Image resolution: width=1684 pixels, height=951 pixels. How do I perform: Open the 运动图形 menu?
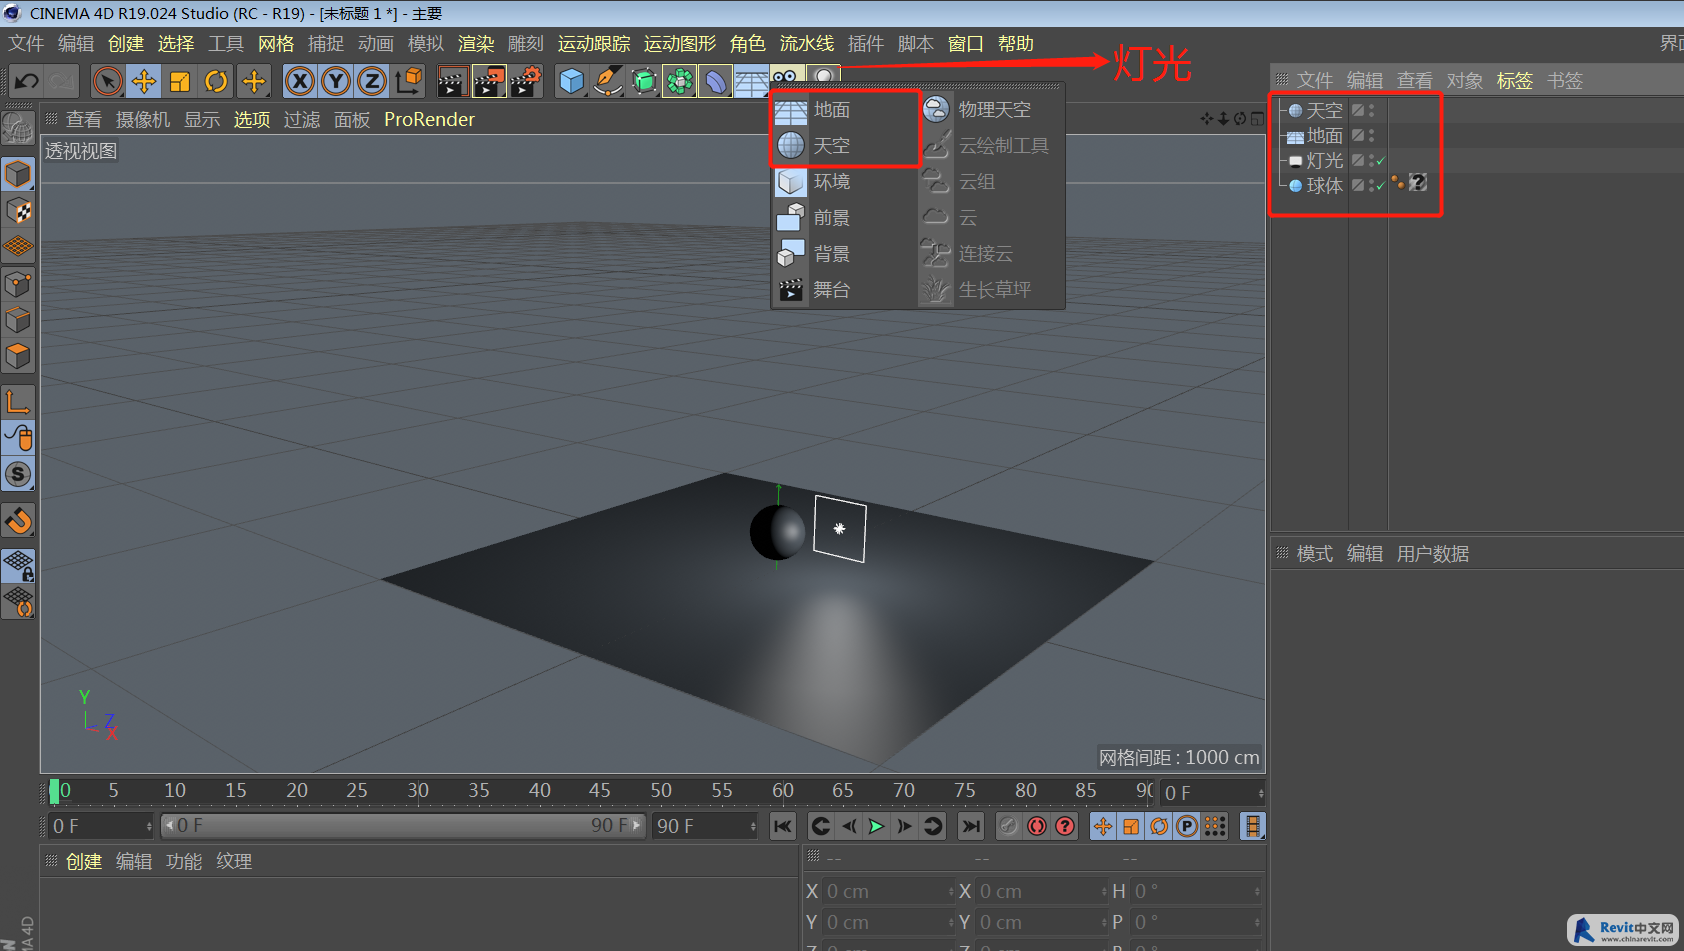[x=680, y=44]
